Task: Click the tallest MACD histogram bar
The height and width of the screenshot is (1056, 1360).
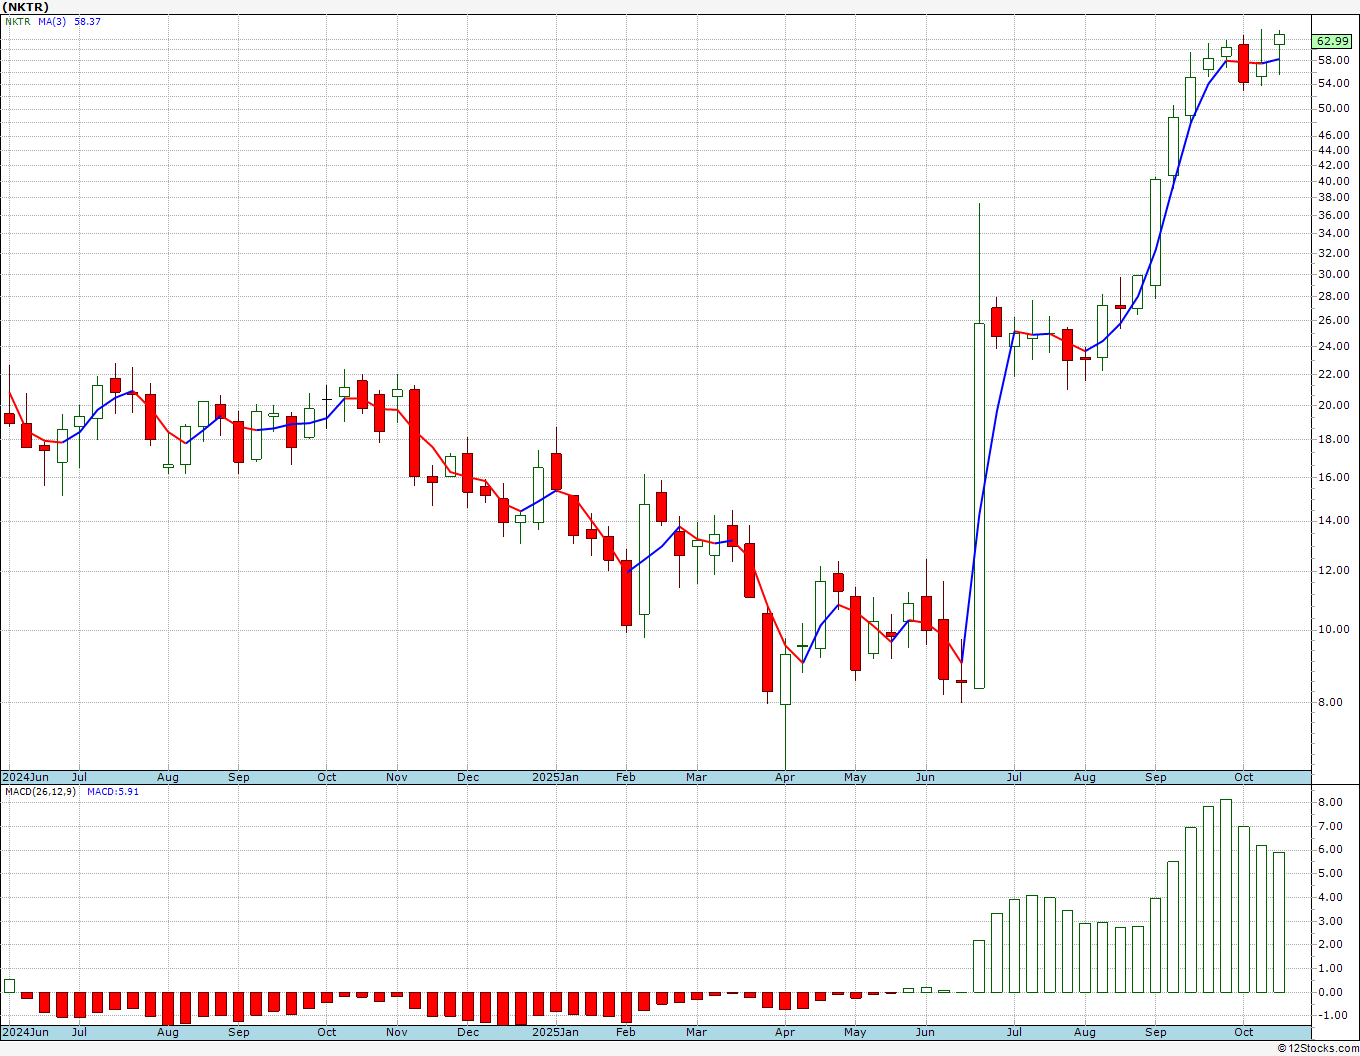Action: (1226, 896)
